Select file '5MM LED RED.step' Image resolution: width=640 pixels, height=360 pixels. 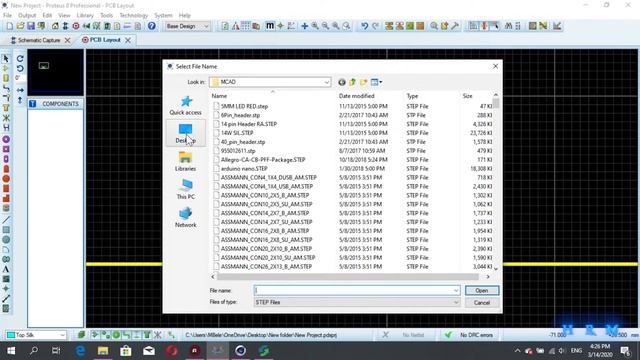pyautogui.click(x=244, y=106)
